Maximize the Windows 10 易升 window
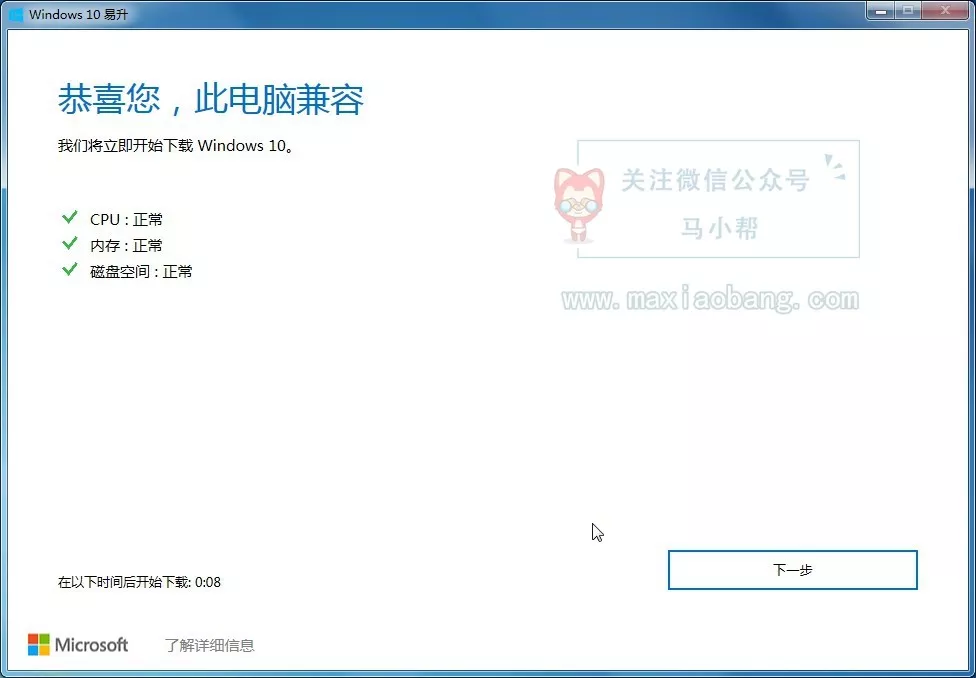Image resolution: width=976 pixels, height=678 pixels. (909, 10)
